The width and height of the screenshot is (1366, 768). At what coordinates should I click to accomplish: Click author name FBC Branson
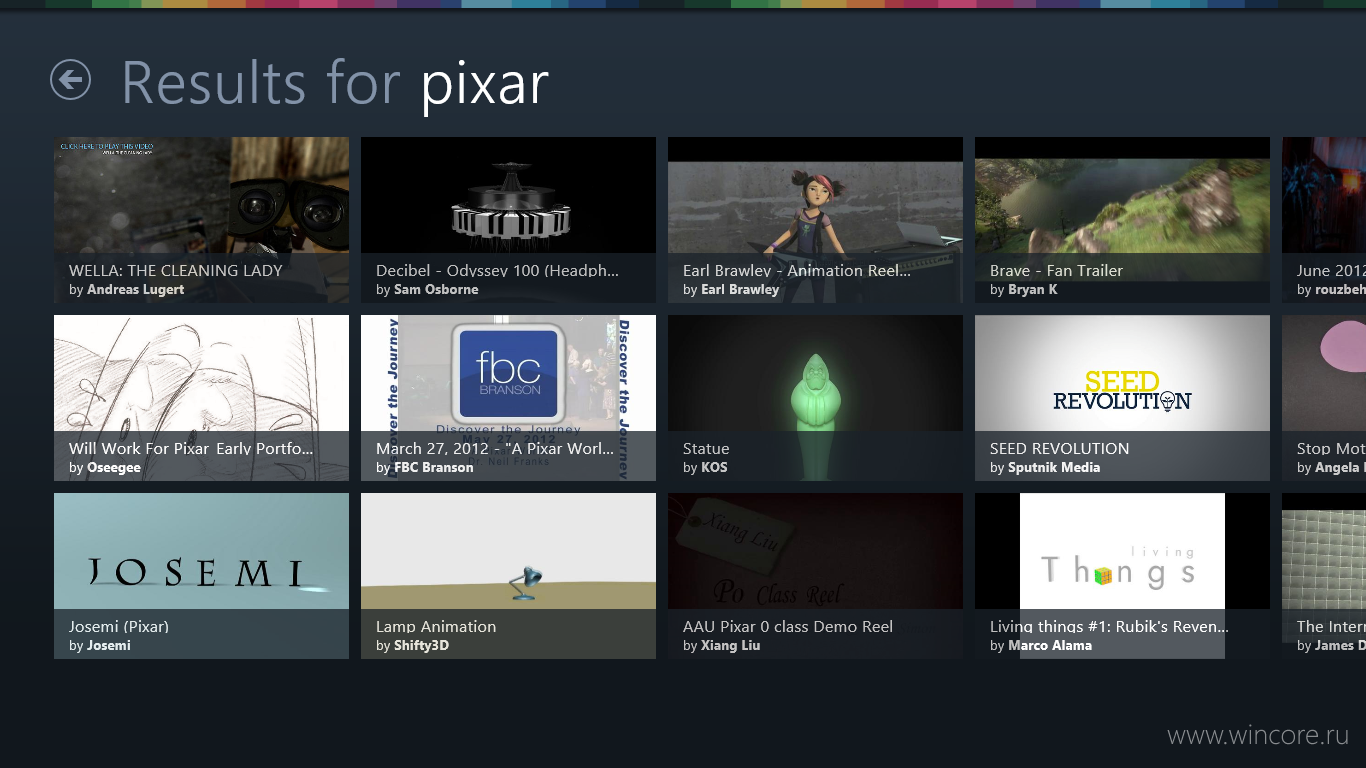[x=434, y=468]
